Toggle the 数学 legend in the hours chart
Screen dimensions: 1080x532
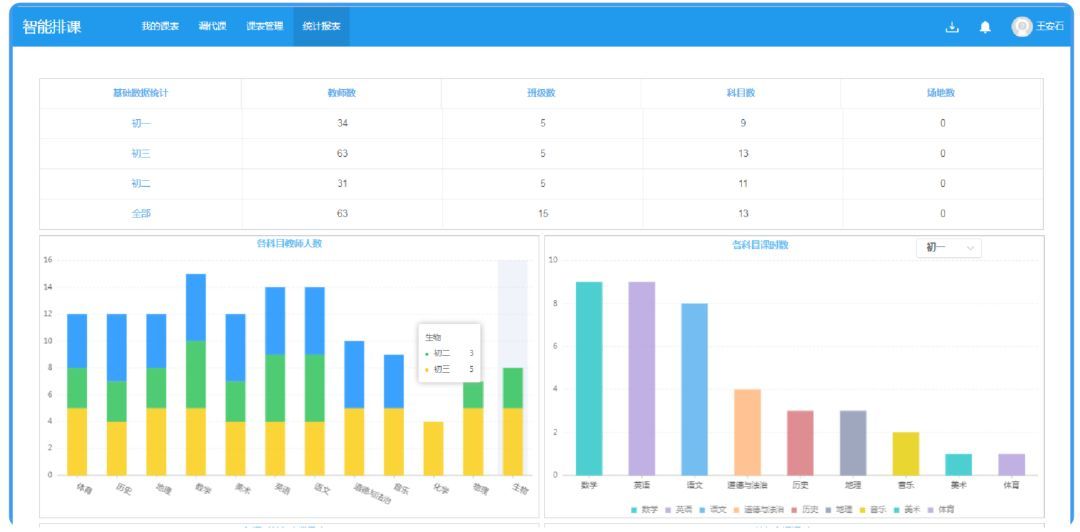[645, 510]
